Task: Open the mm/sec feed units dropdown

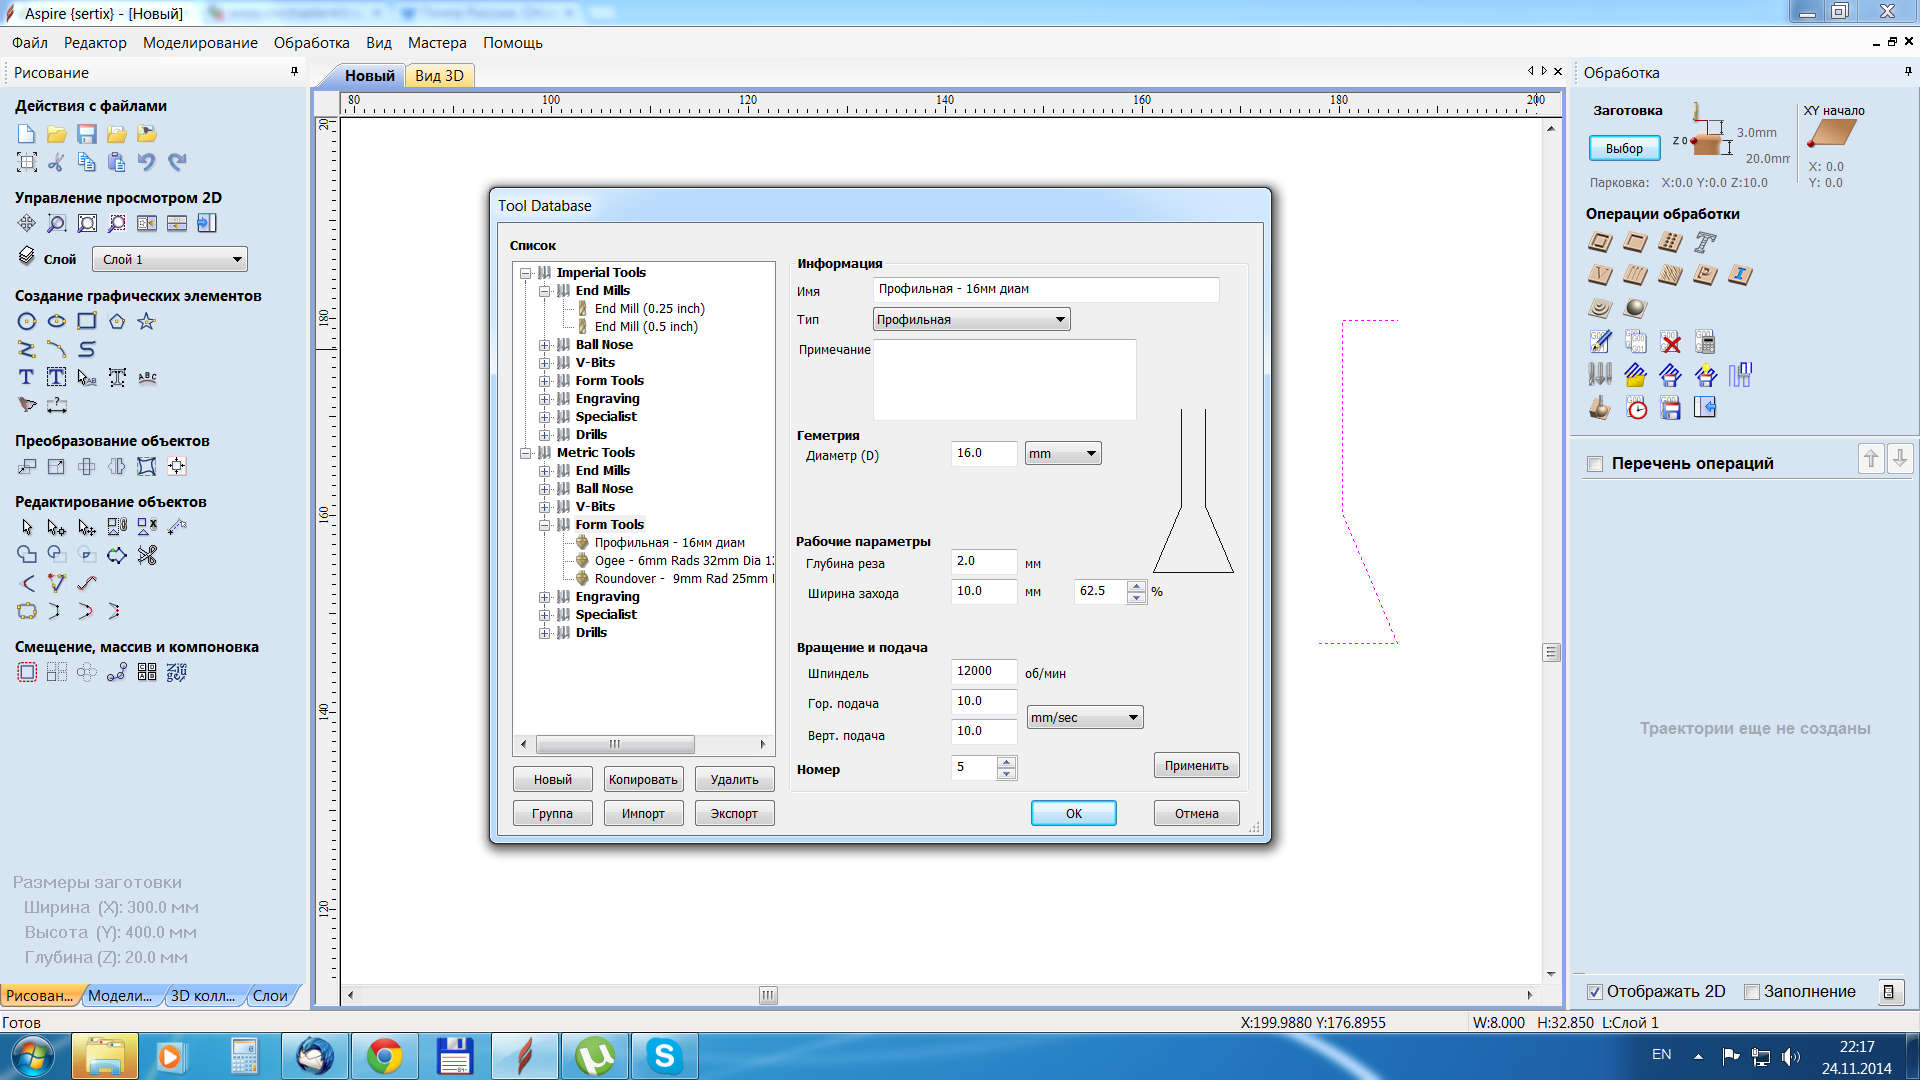Action: click(x=1085, y=718)
